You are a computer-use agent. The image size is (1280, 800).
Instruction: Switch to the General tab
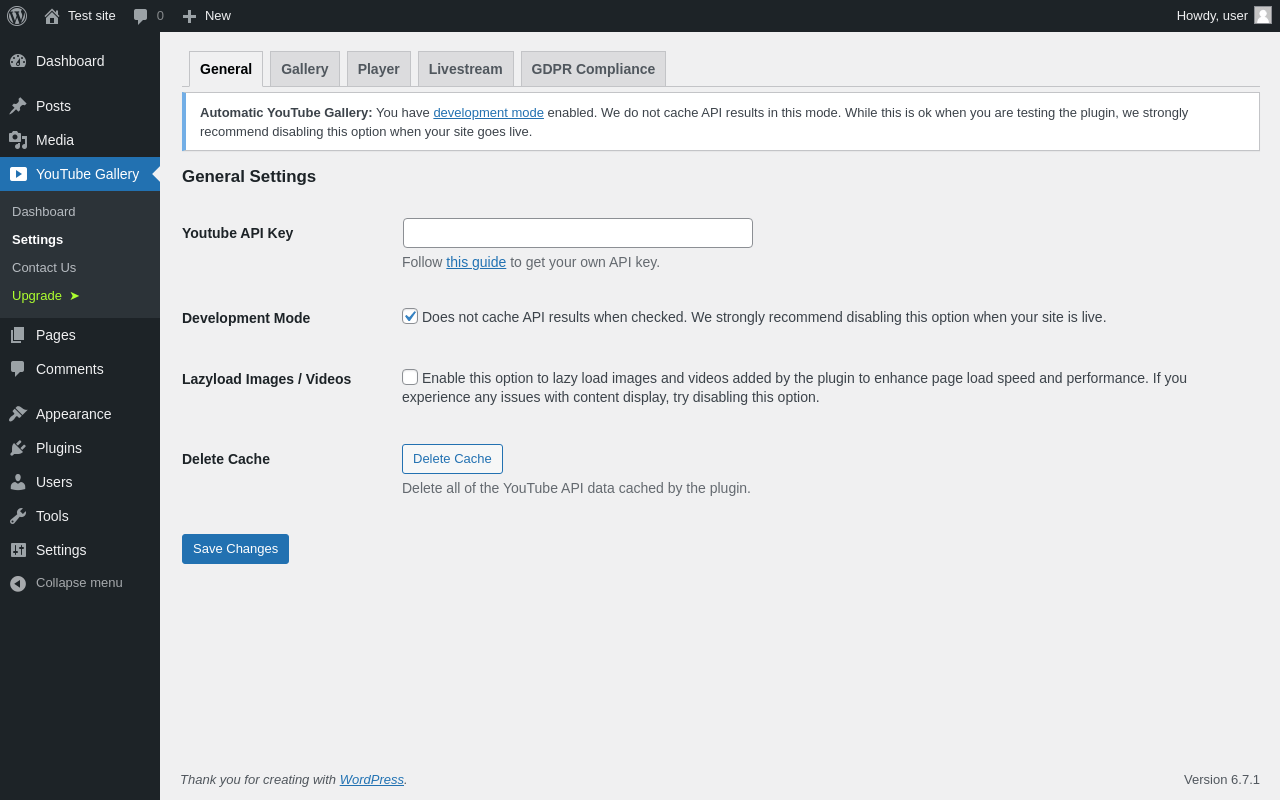click(226, 69)
